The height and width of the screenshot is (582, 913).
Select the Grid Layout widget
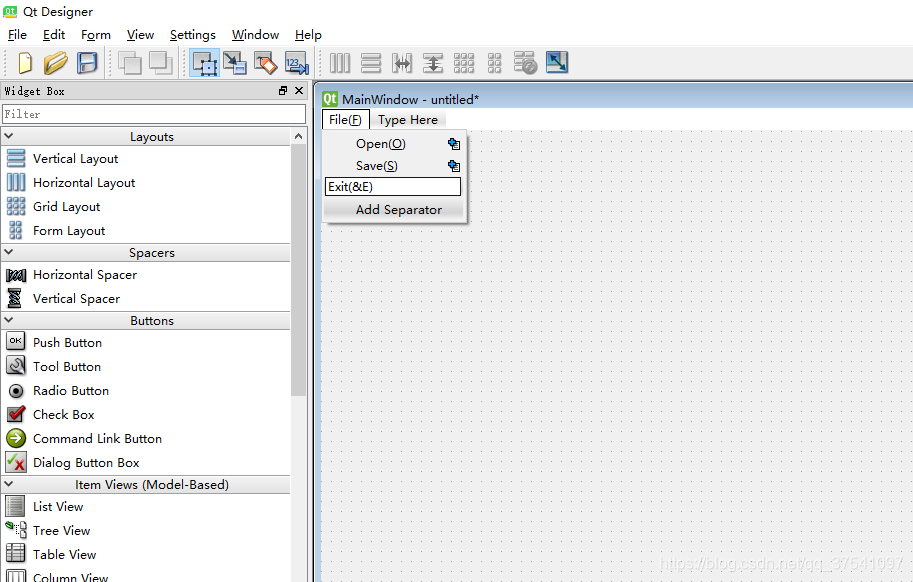pos(146,206)
